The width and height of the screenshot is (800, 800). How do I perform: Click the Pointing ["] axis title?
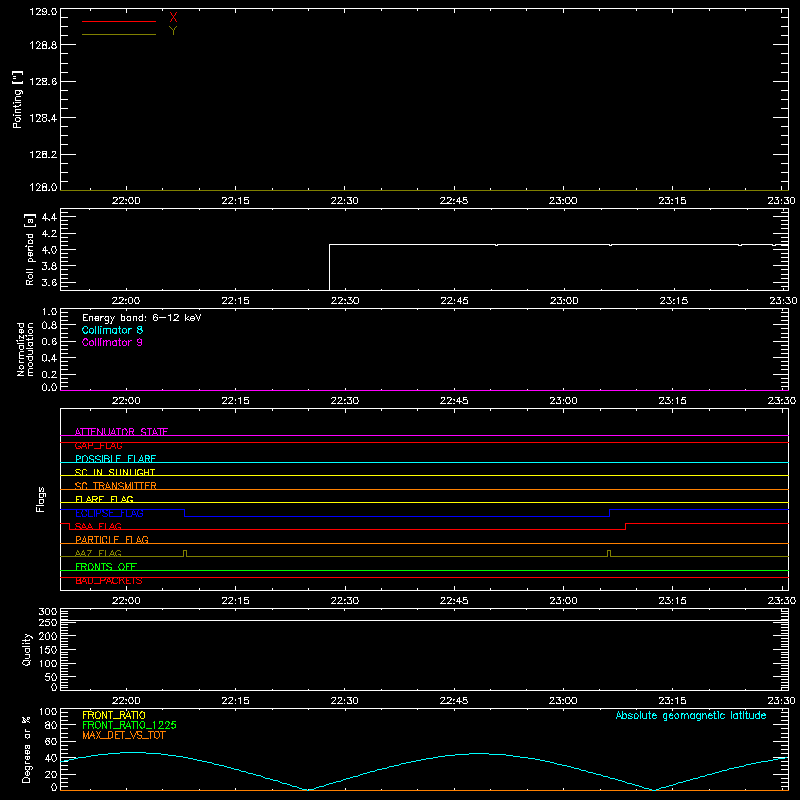tap(18, 99)
